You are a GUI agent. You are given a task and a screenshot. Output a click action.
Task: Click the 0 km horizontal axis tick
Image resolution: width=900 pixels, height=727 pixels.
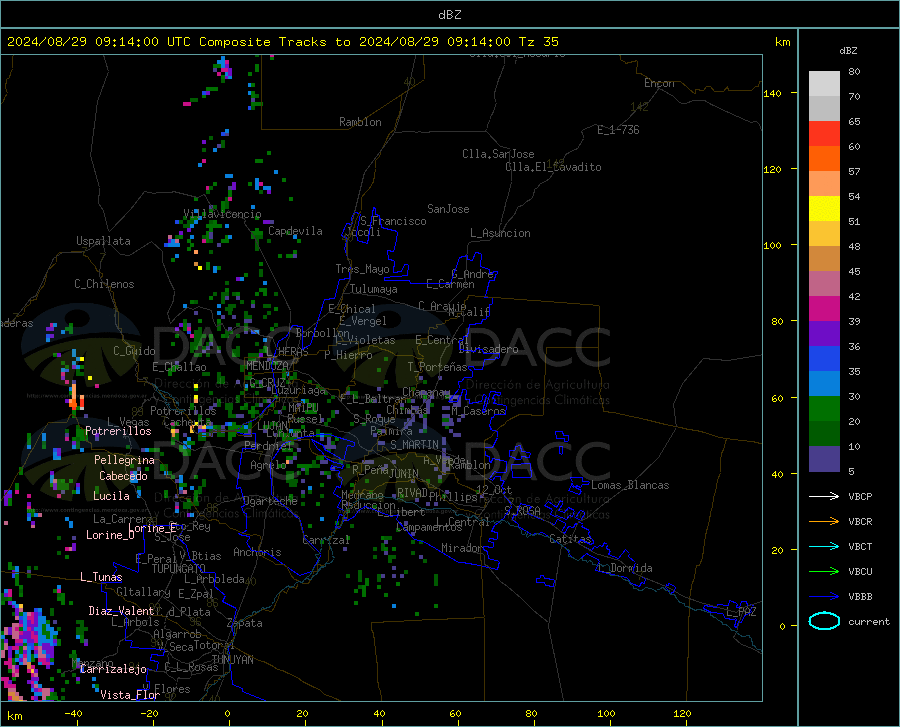[x=227, y=714]
